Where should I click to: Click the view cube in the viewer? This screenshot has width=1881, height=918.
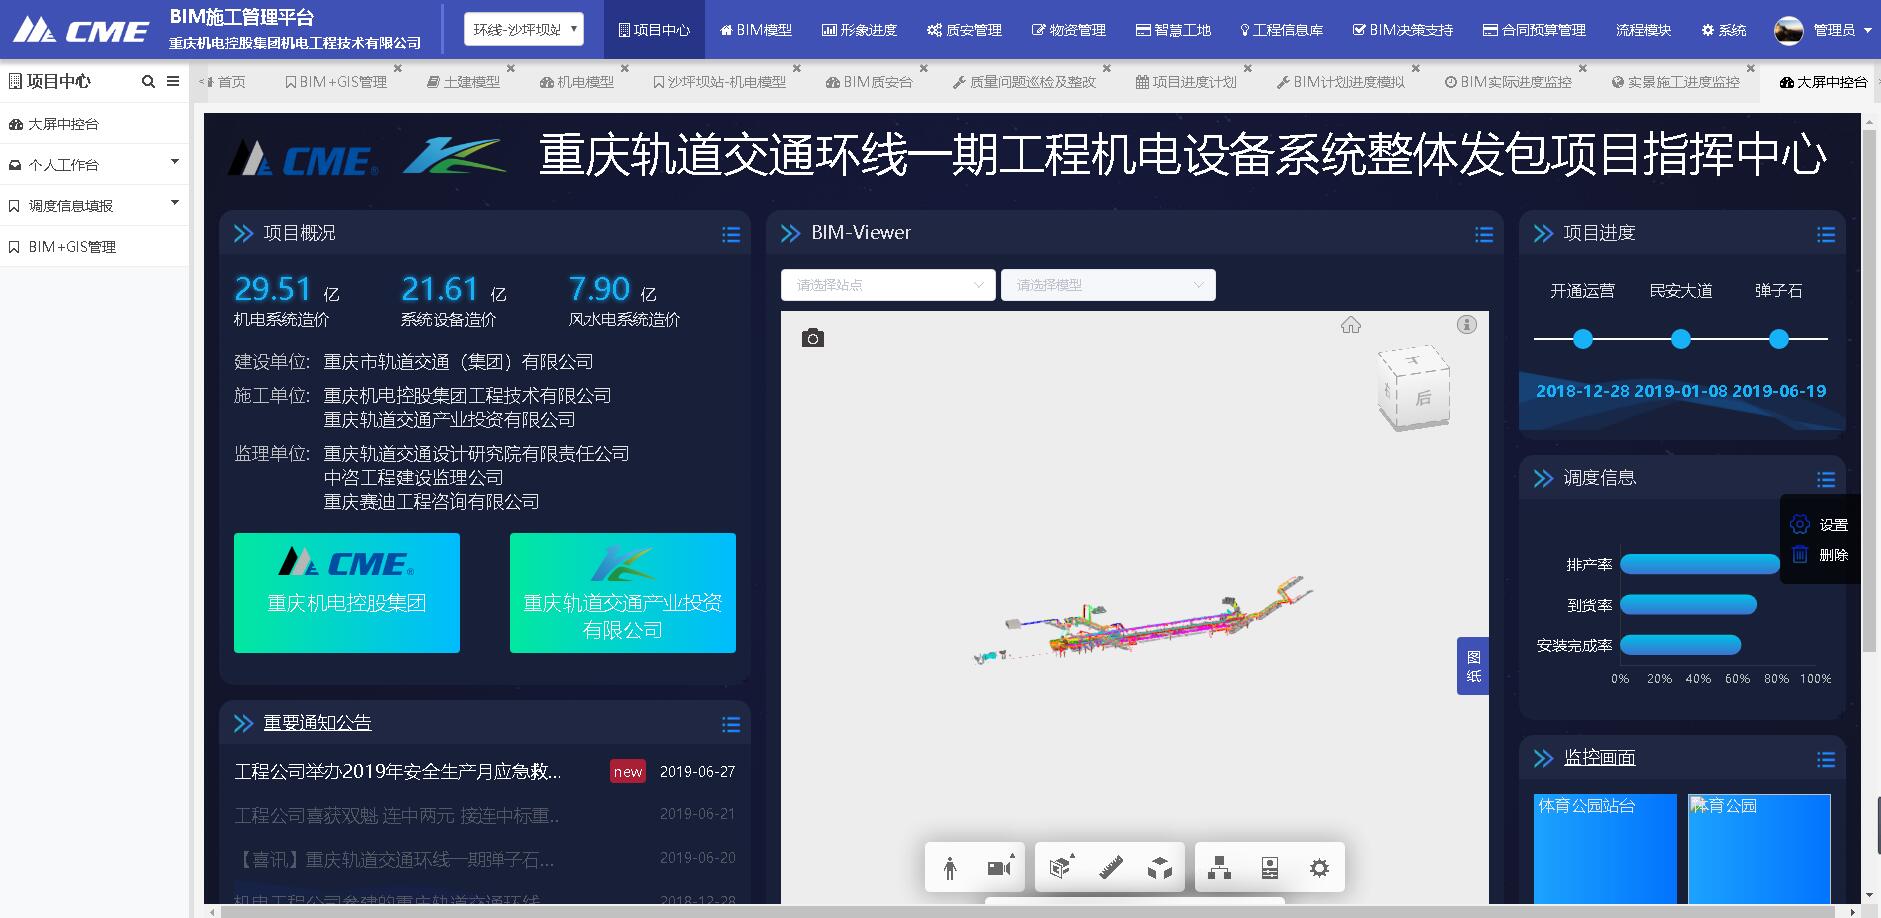point(1413,388)
